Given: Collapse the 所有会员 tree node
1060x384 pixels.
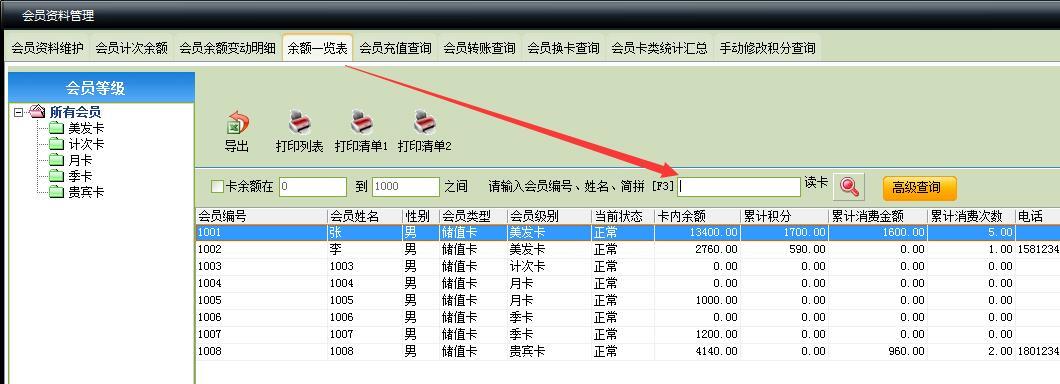Looking at the screenshot, I should pos(19,112).
